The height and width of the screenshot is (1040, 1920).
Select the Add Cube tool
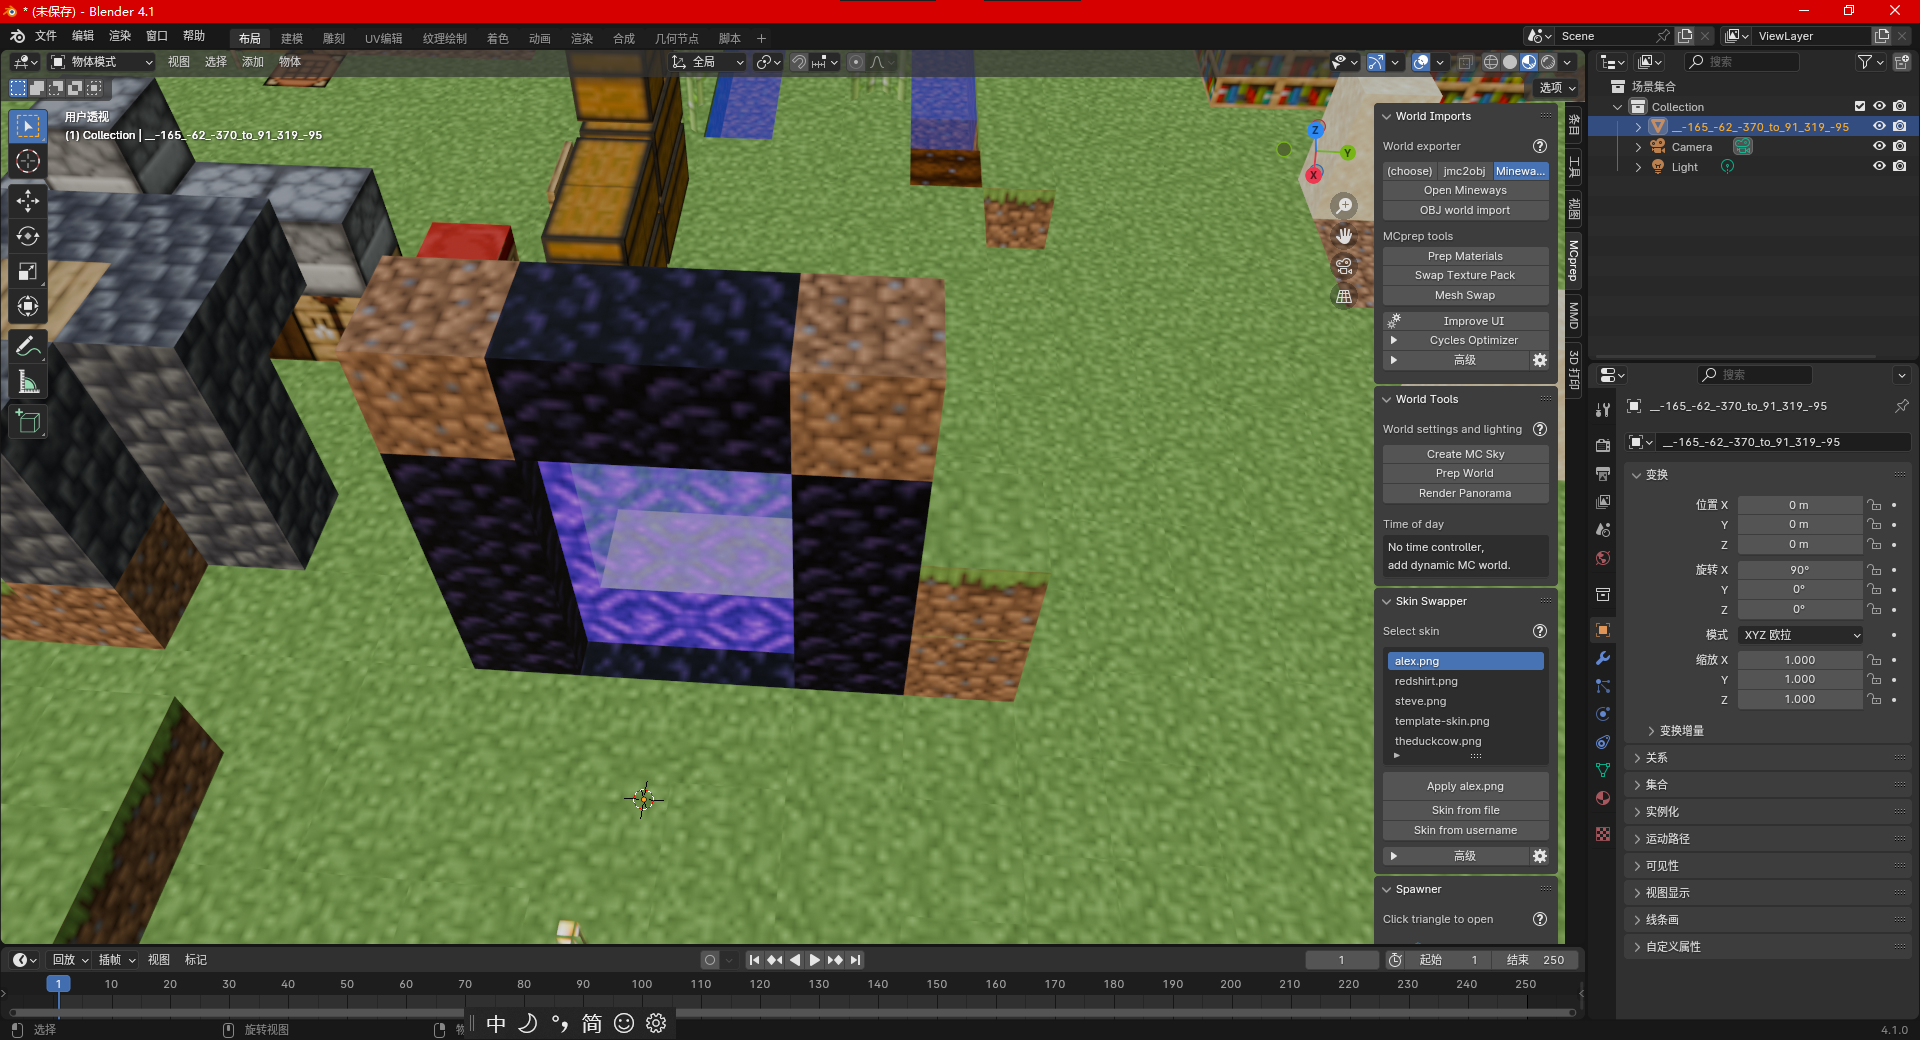point(28,422)
